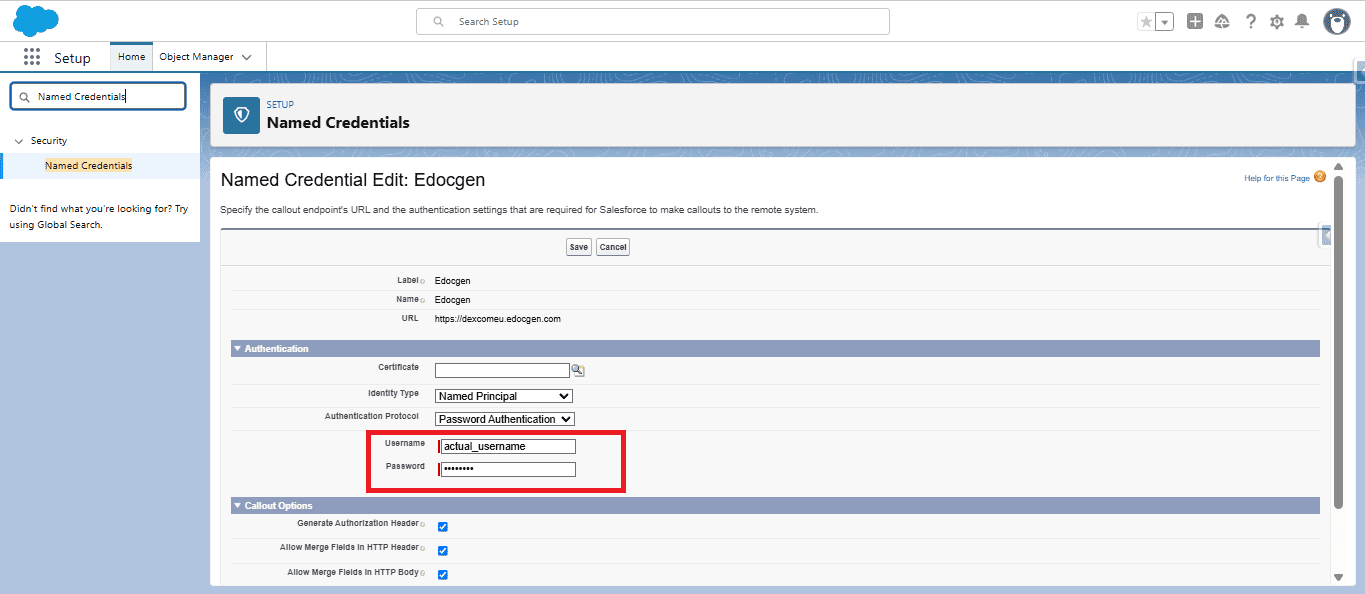
Task: Switch to the Object Manager tab
Action: 196,57
